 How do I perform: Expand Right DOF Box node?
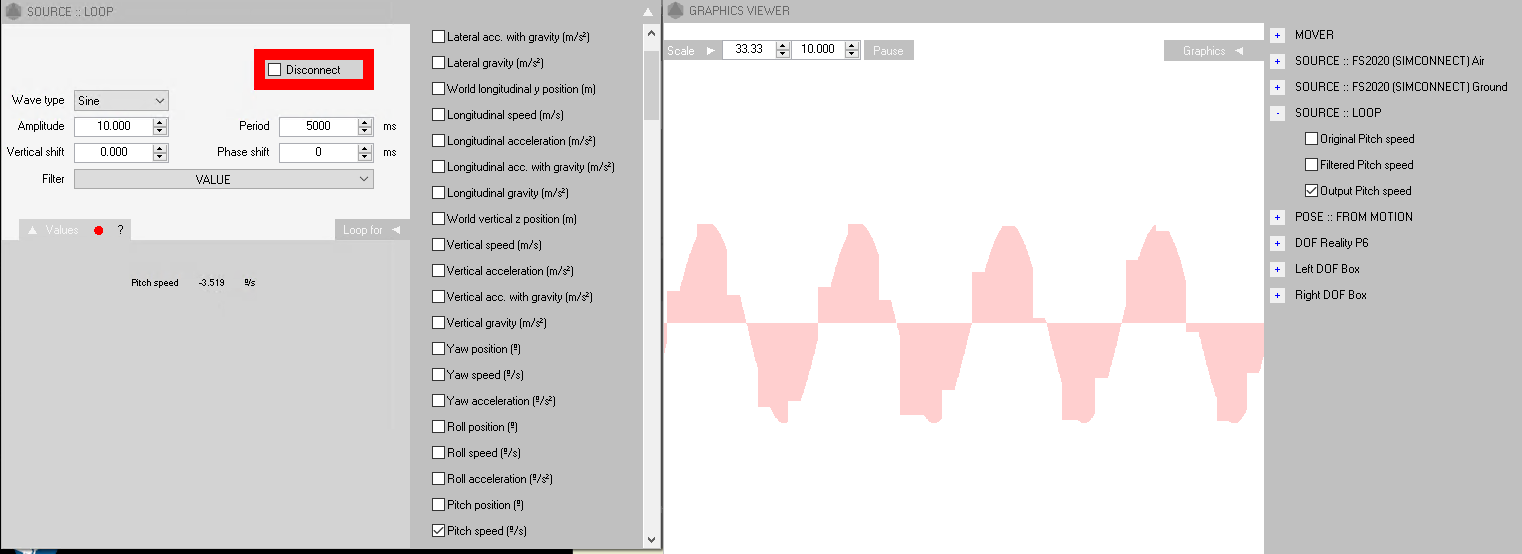(1278, 295)
